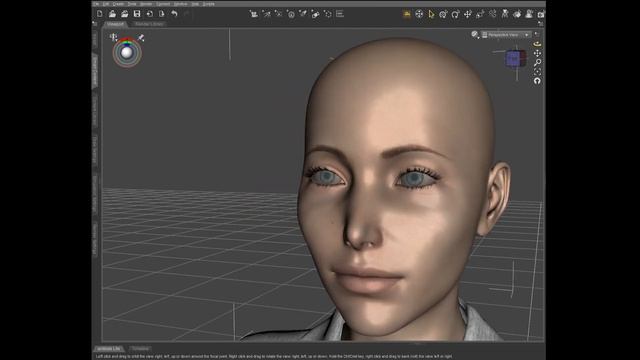Click the axis icon left of the color sphere
This screenshot has height=360, width=640.
pos(113,38)
